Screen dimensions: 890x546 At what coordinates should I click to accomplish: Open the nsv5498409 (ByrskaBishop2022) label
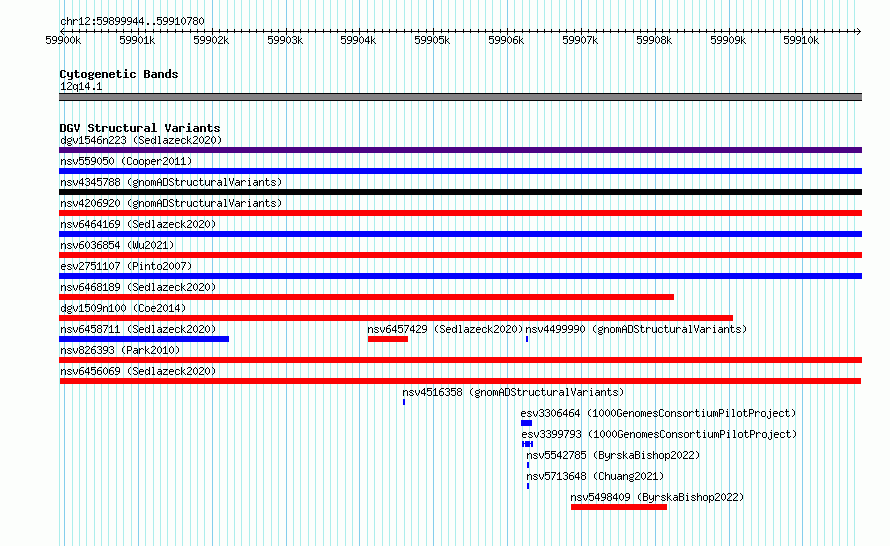(x=657, y=497)
